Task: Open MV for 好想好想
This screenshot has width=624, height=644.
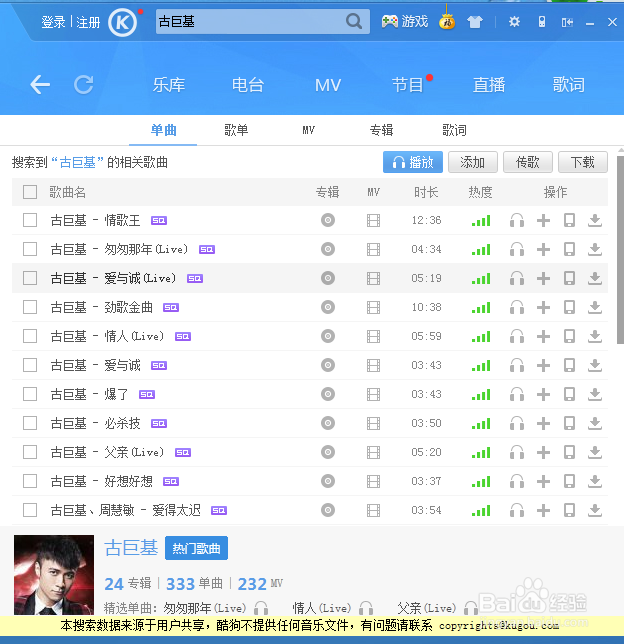Action: coord(373,481)
